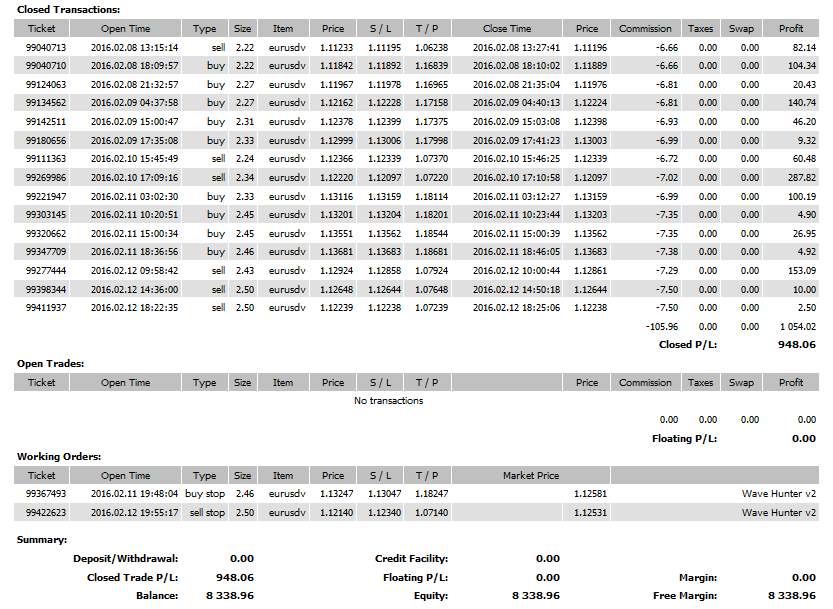Click open time 2016.02.09 04:37:58
833x609 pixels.
134,103
